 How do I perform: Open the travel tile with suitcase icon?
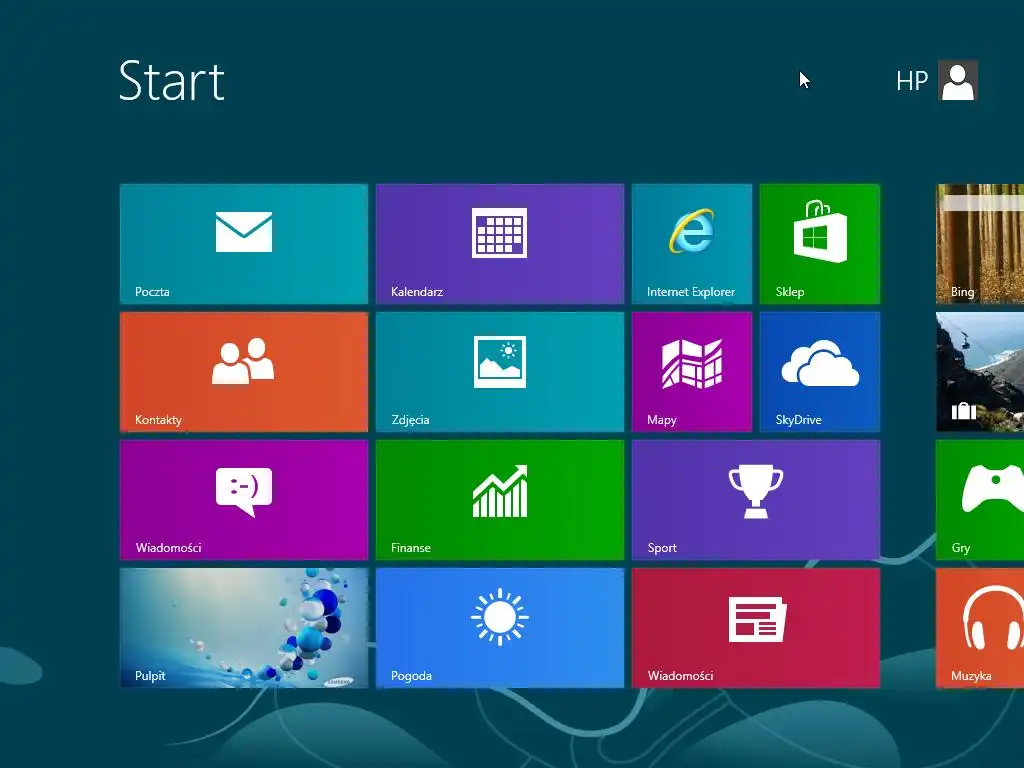pos(980,372)
